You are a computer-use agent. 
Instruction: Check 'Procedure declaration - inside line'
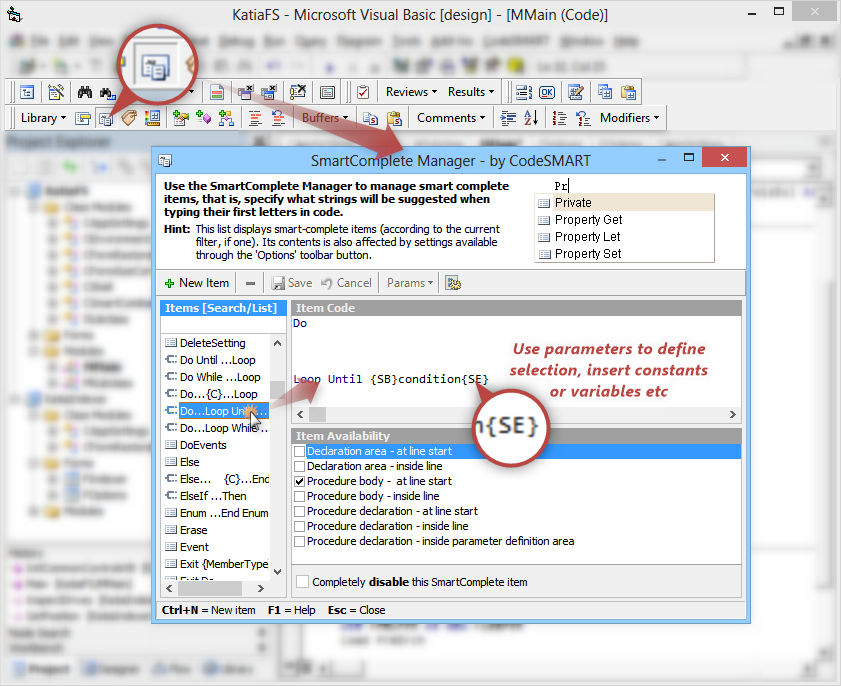300,527
